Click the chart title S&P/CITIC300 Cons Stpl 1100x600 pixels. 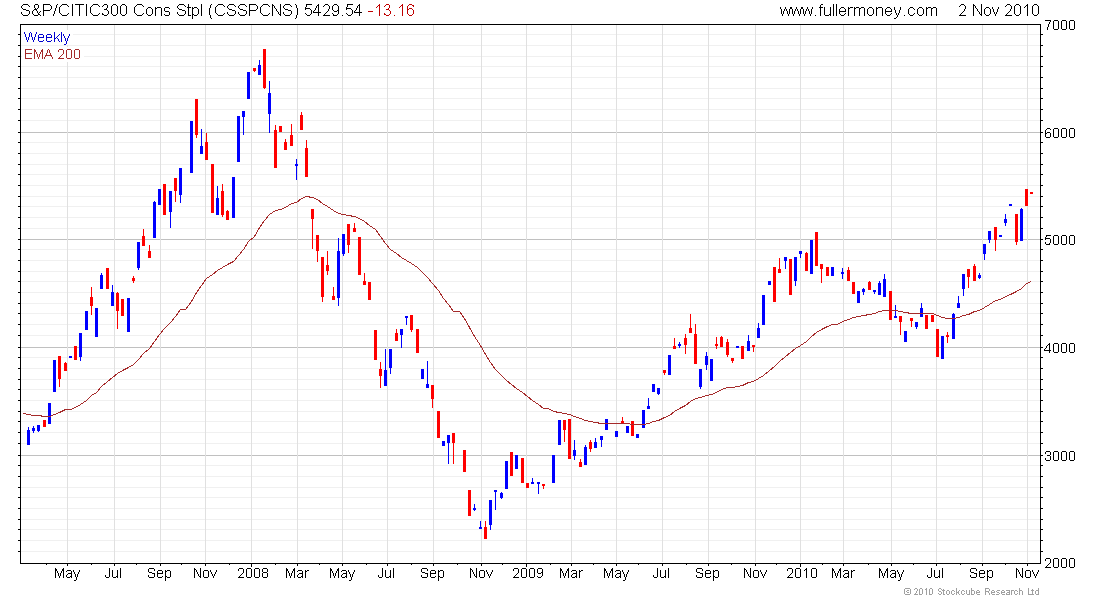[112, 11]
